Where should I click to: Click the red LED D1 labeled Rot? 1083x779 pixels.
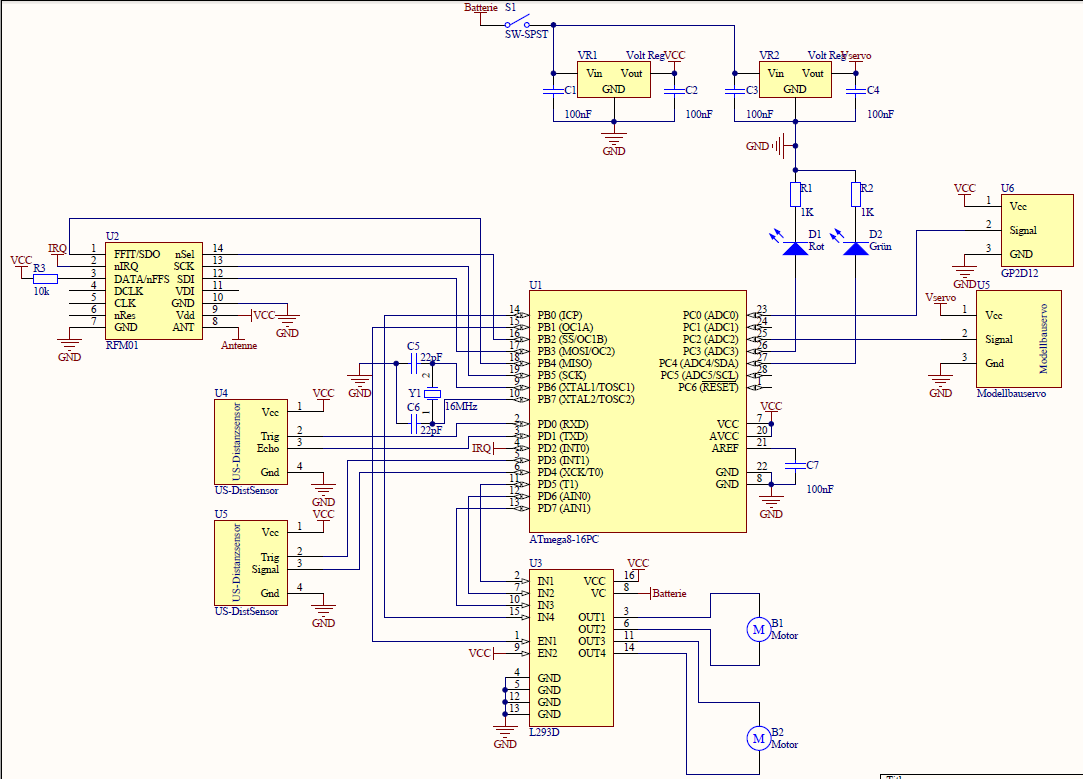tap(795, 247)
